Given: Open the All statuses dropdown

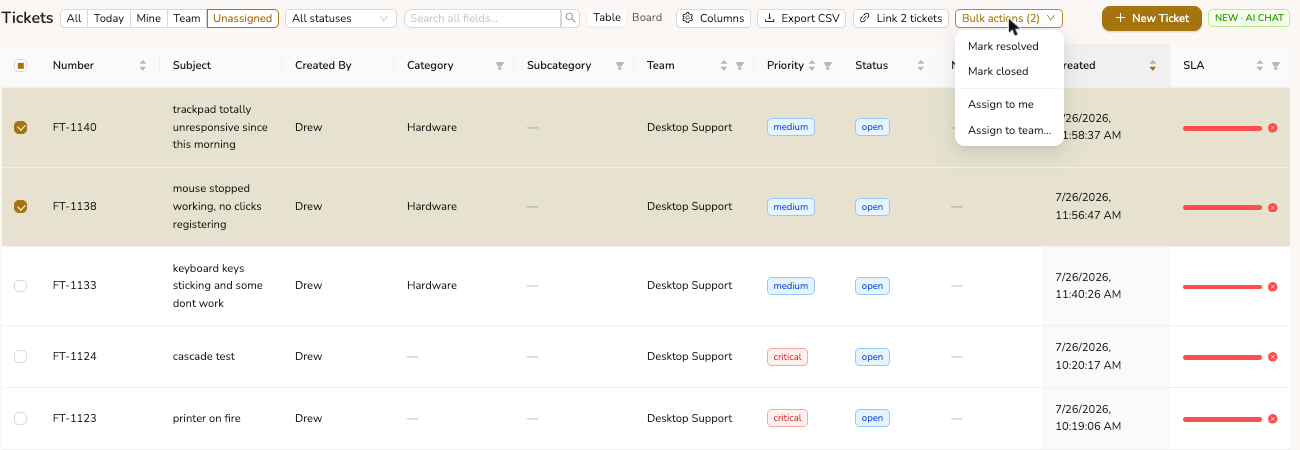Looking at the screenshot, I should pos(341,18).
